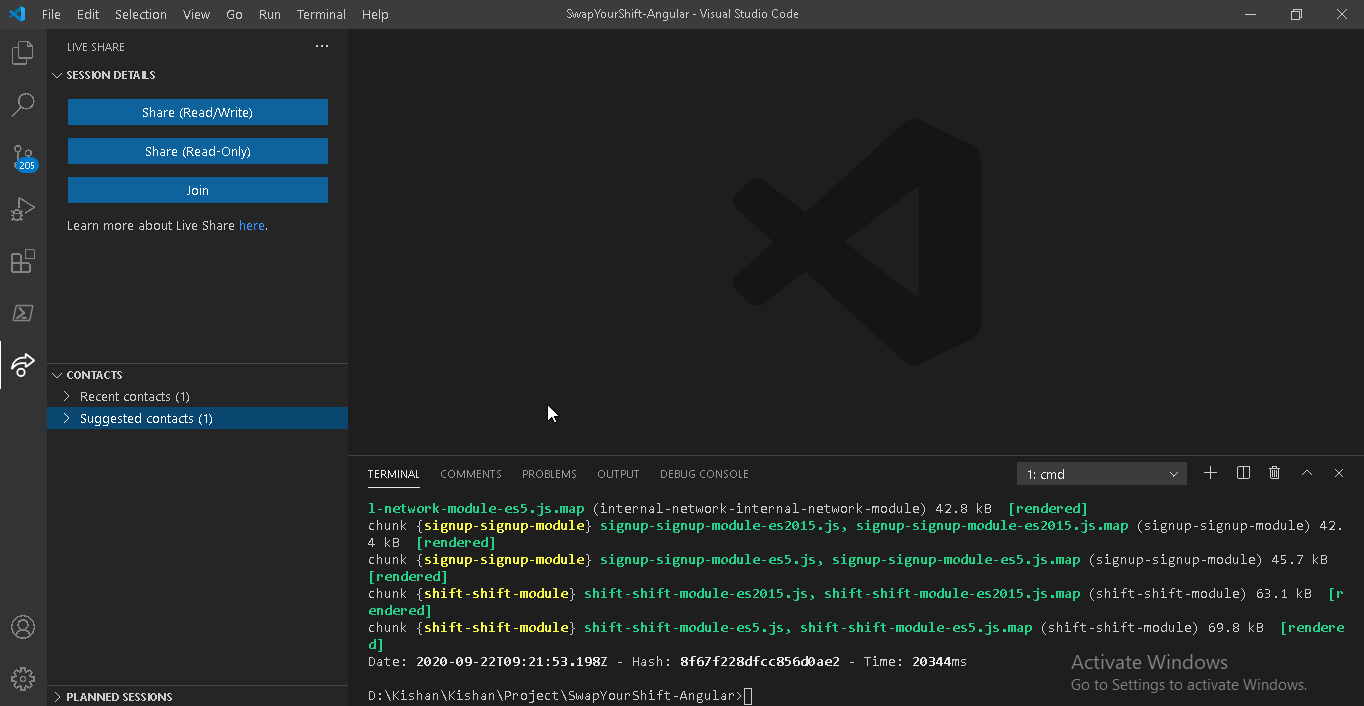Open the Terminal menu in the menu bar
This screenshot has height=706, width=1364.
320,14
